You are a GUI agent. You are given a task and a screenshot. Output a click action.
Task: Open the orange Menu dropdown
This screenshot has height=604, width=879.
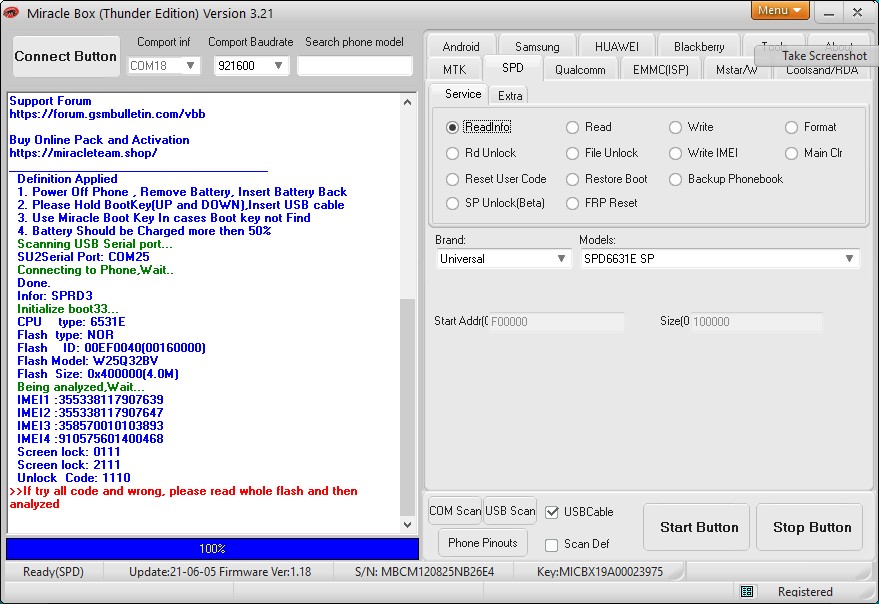(x=779, y=10)
